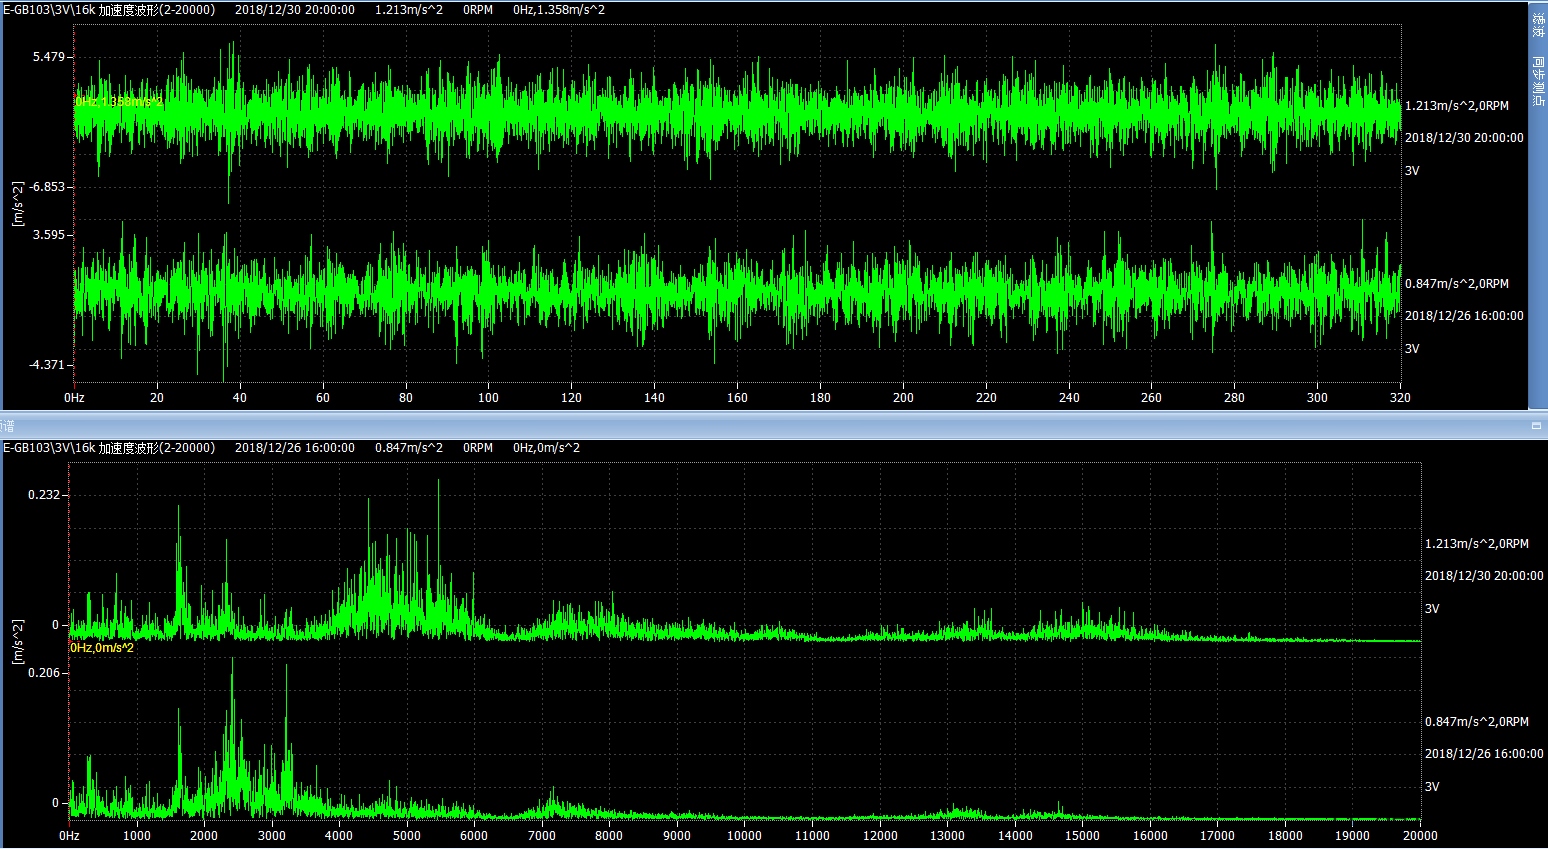Click 2018/12/26 16:00:00 timestamp in spectrum legend

click(1483, 754)
